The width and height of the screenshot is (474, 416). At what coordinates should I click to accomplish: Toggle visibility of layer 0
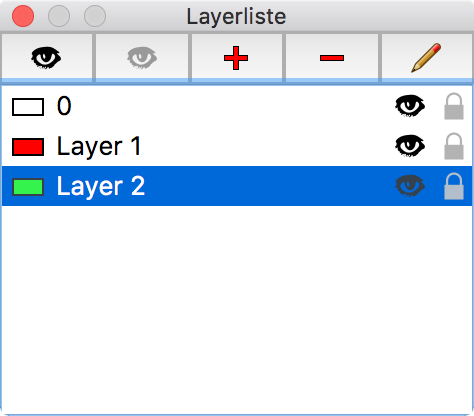[x=410, y=106]
